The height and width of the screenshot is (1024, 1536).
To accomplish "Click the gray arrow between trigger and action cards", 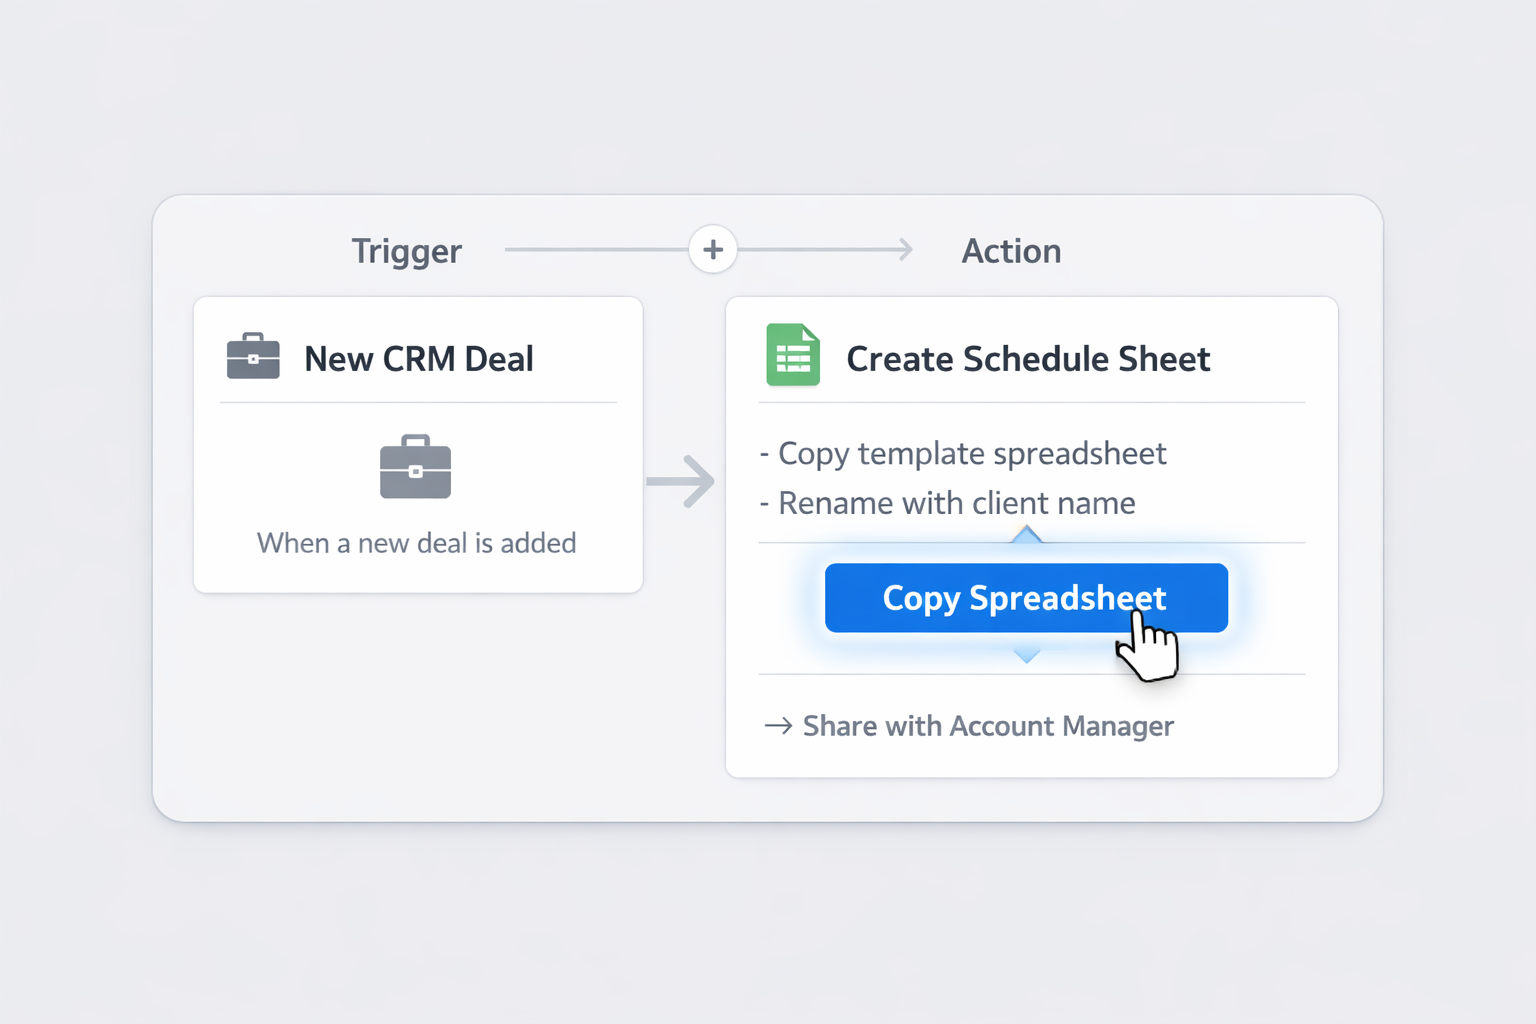I will coord(681,481).
